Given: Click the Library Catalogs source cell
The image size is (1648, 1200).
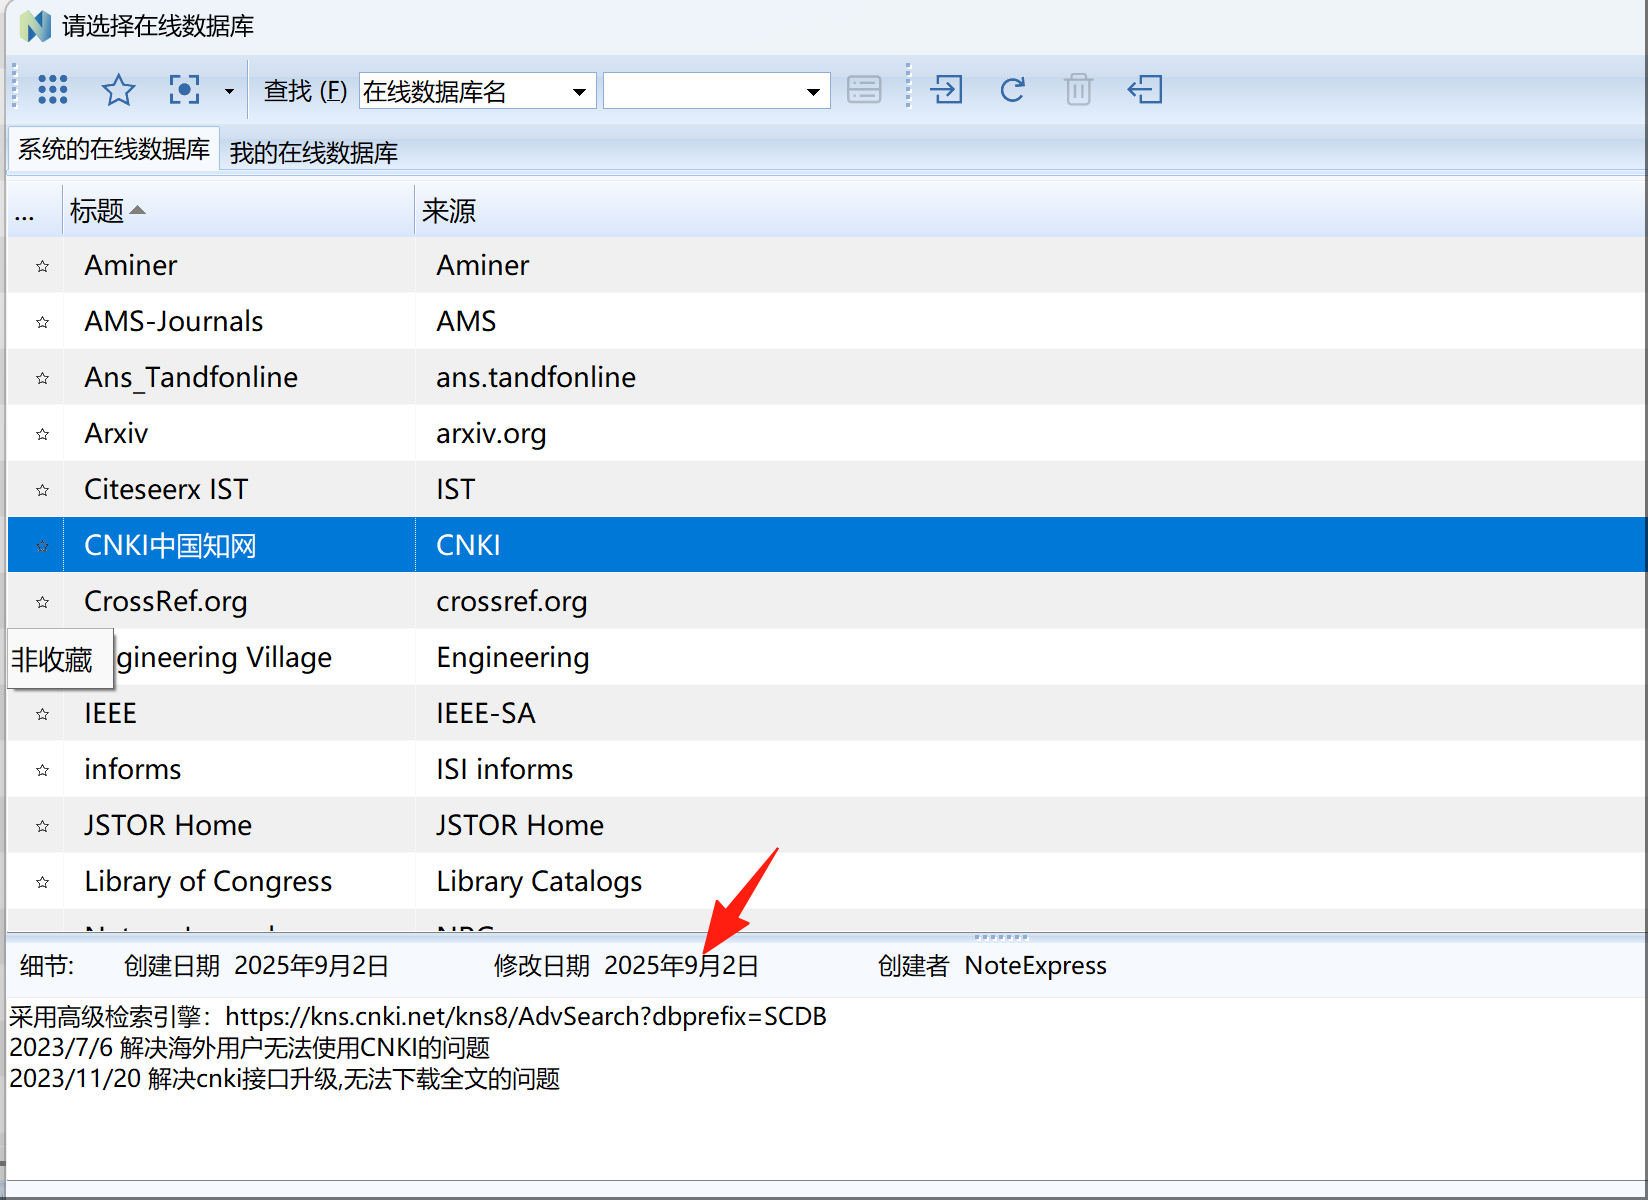Looking at the screenshot, I should click(x=539, y=881).
